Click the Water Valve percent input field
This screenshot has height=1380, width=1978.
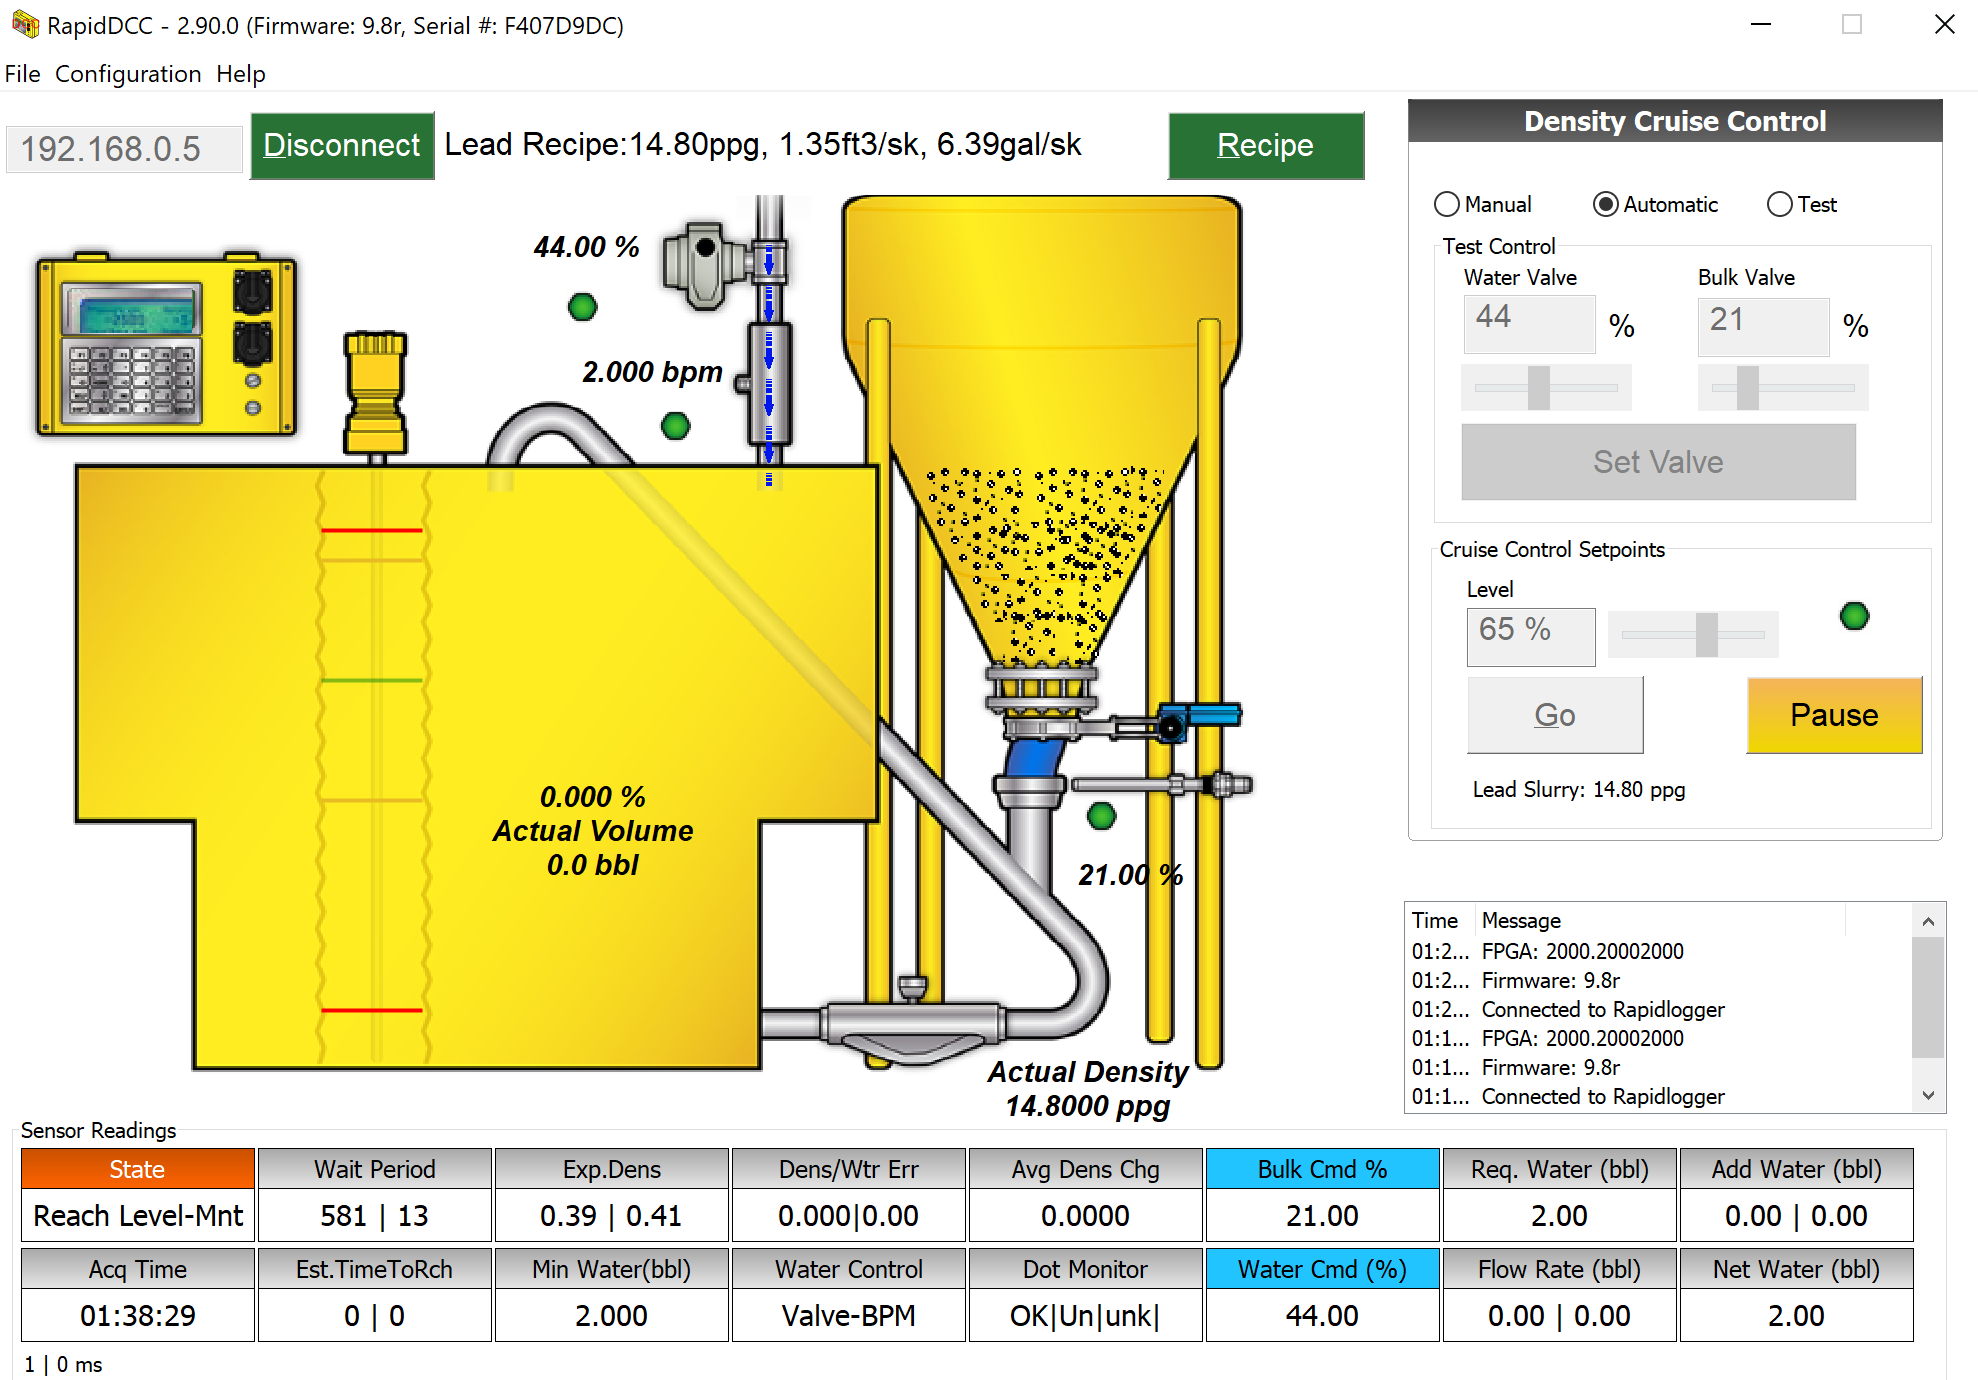[1529, 323]
